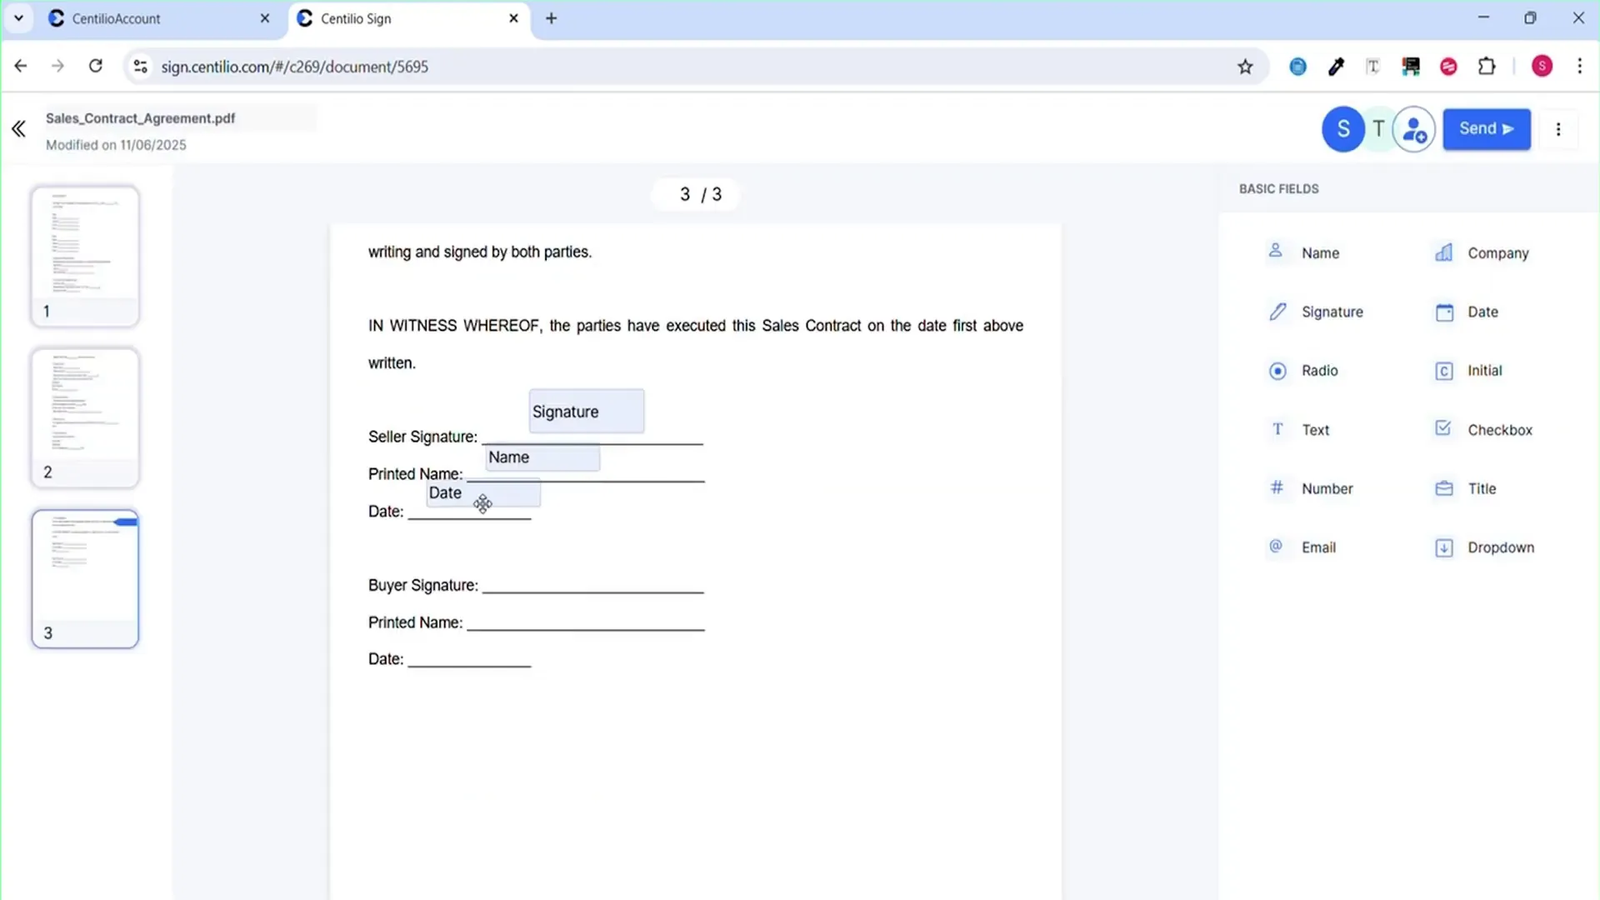The height and width of the screenshot is (900, 1600).
Task: Close the Centilio Sign tab
Action: pyautogui.click(x=514, y=18)
